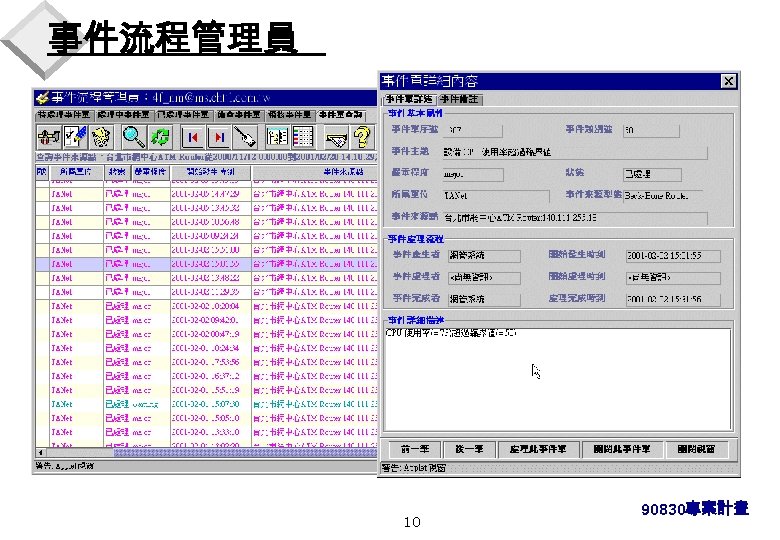The width and height of the screenshot is (780, 540).
Task: Click the 事件處理者 field
Action: [484, 277]
